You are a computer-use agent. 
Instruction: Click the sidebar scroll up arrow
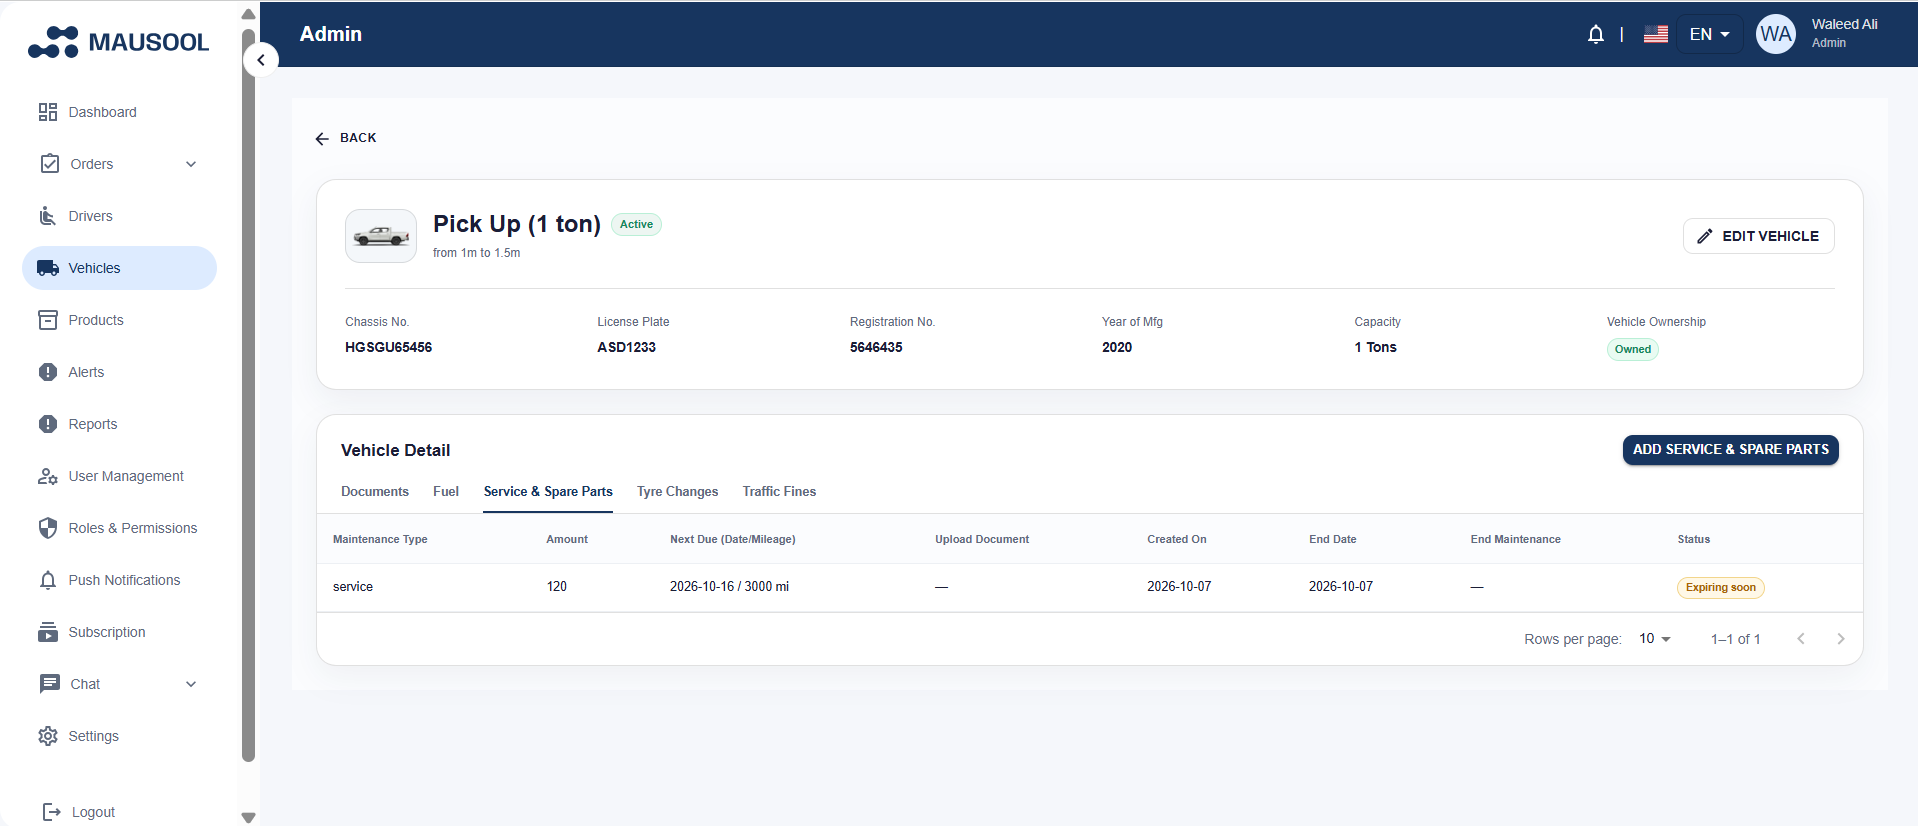coord(249,14)
